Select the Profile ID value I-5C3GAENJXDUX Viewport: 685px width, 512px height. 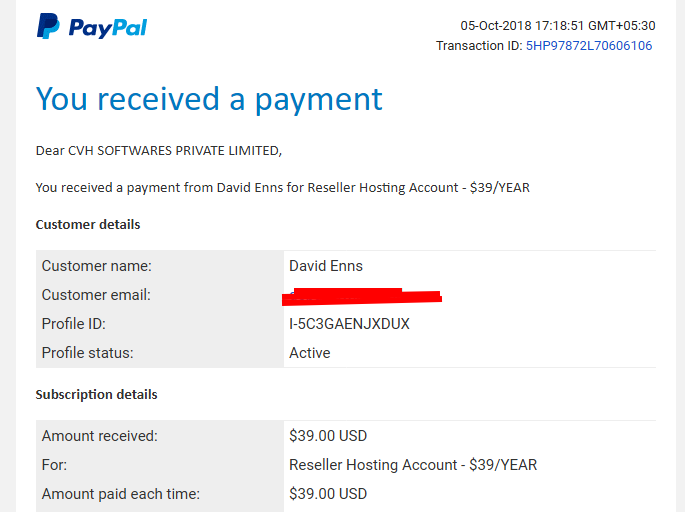click(349, 324)
